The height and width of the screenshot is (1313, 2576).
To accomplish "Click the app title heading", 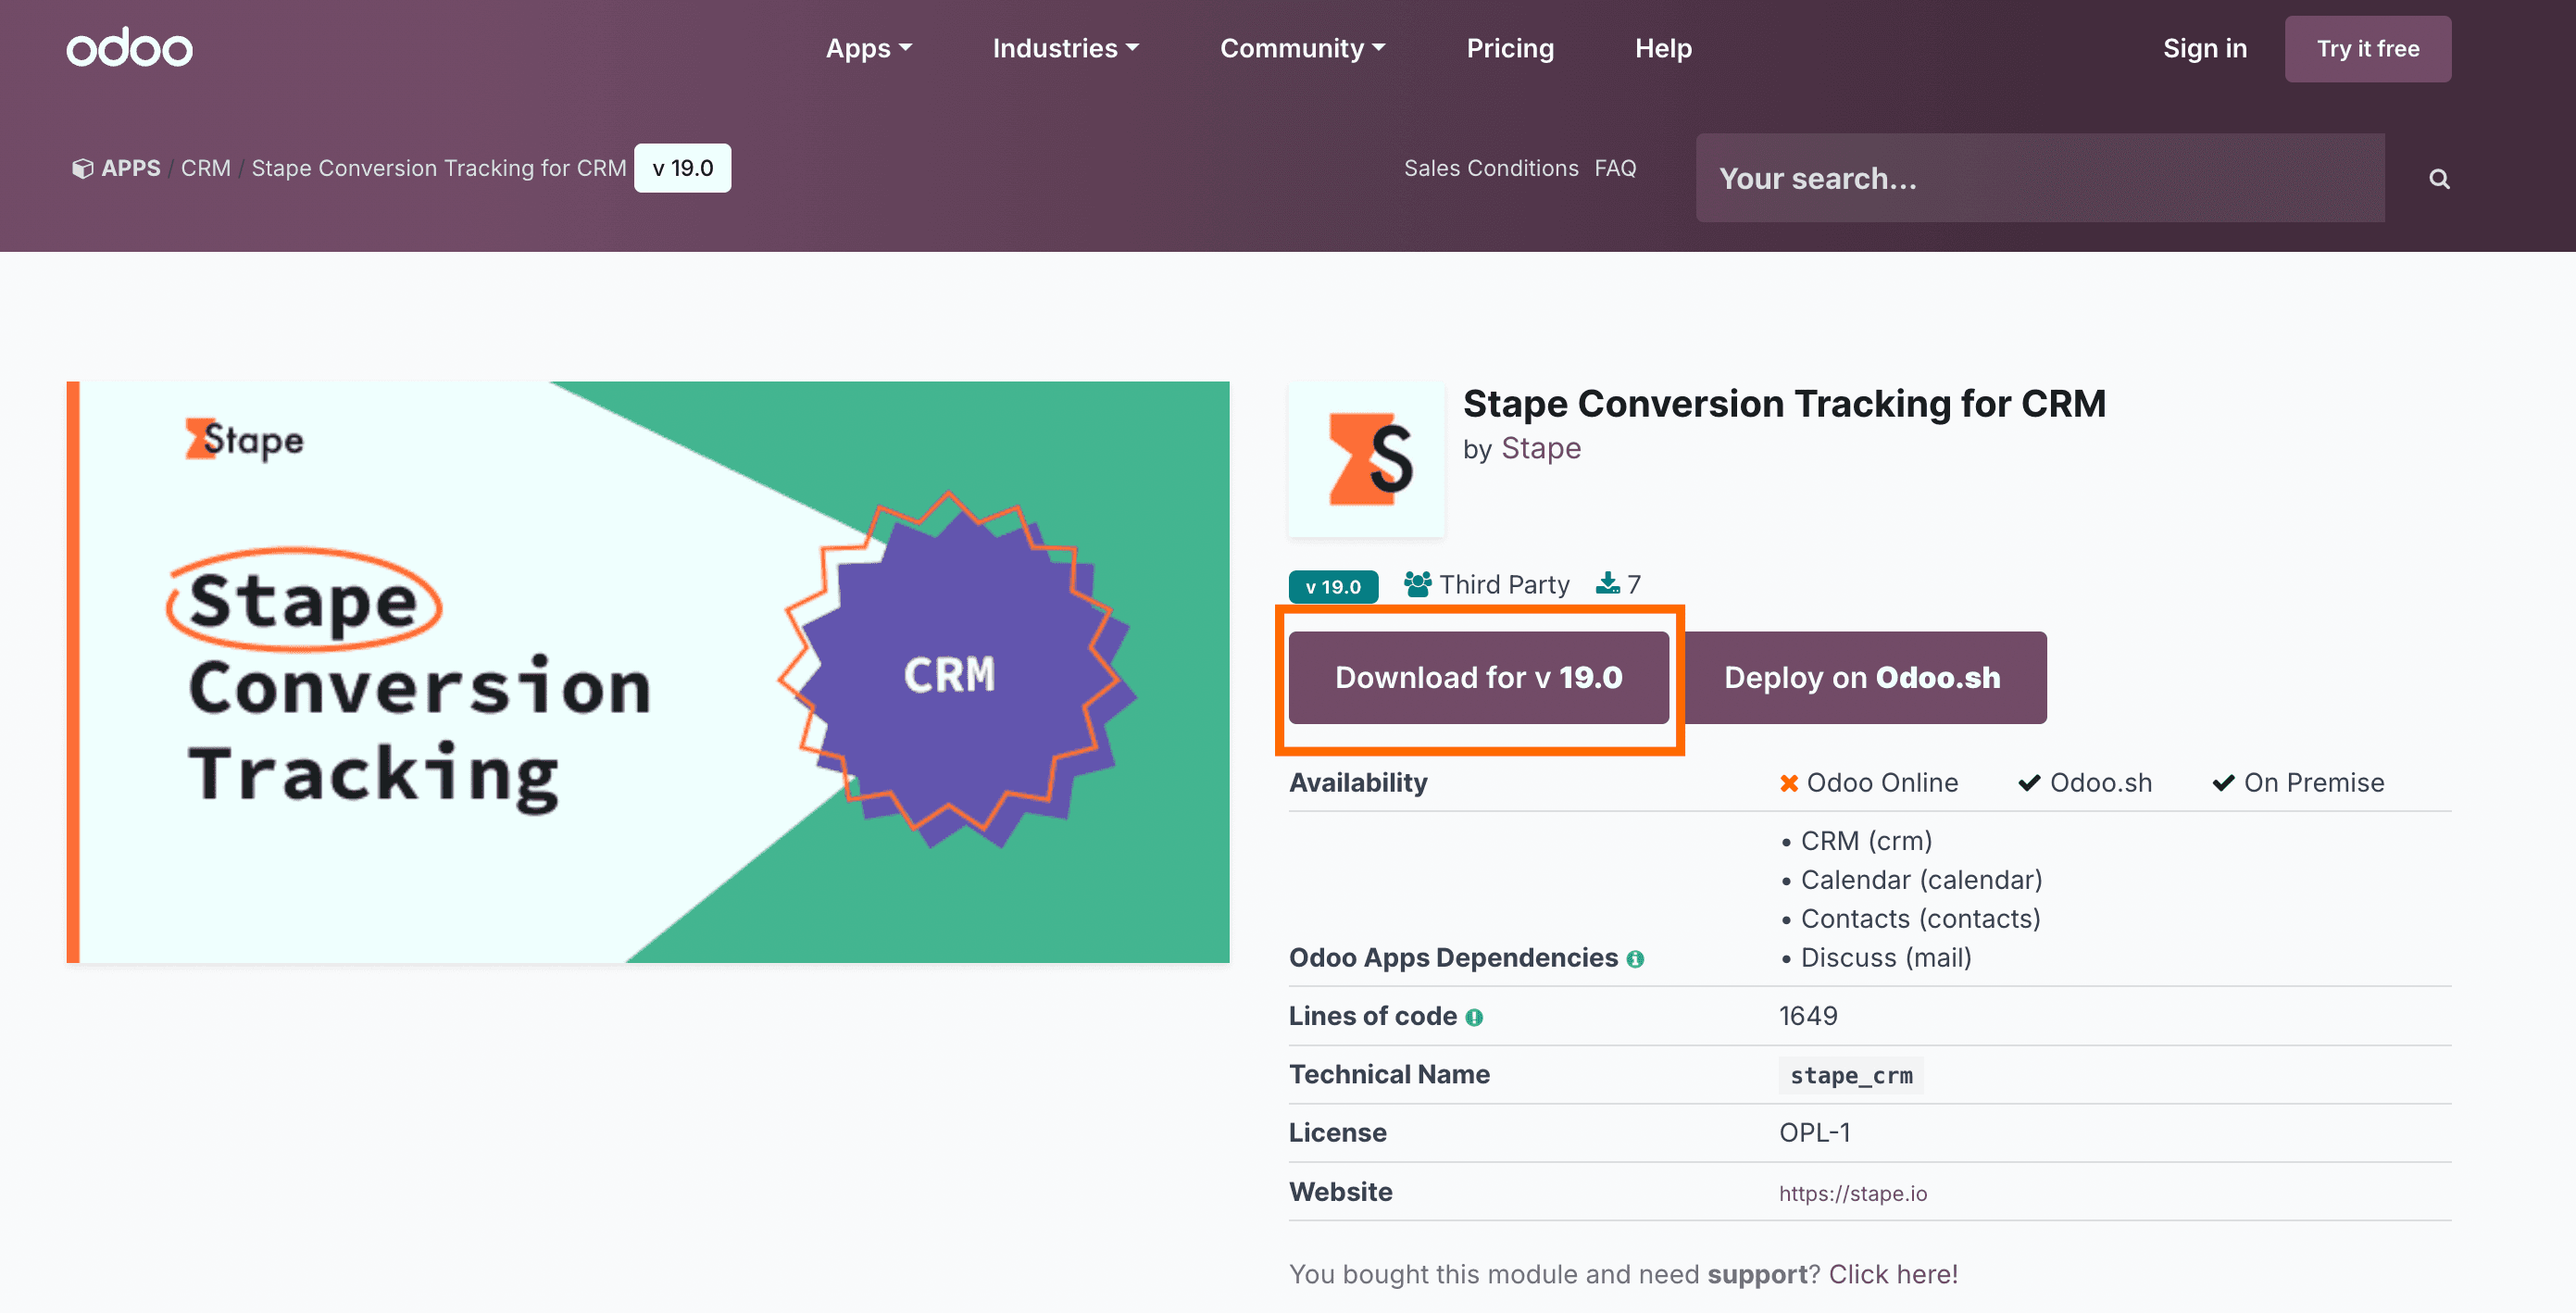I will pos(1784,404).
